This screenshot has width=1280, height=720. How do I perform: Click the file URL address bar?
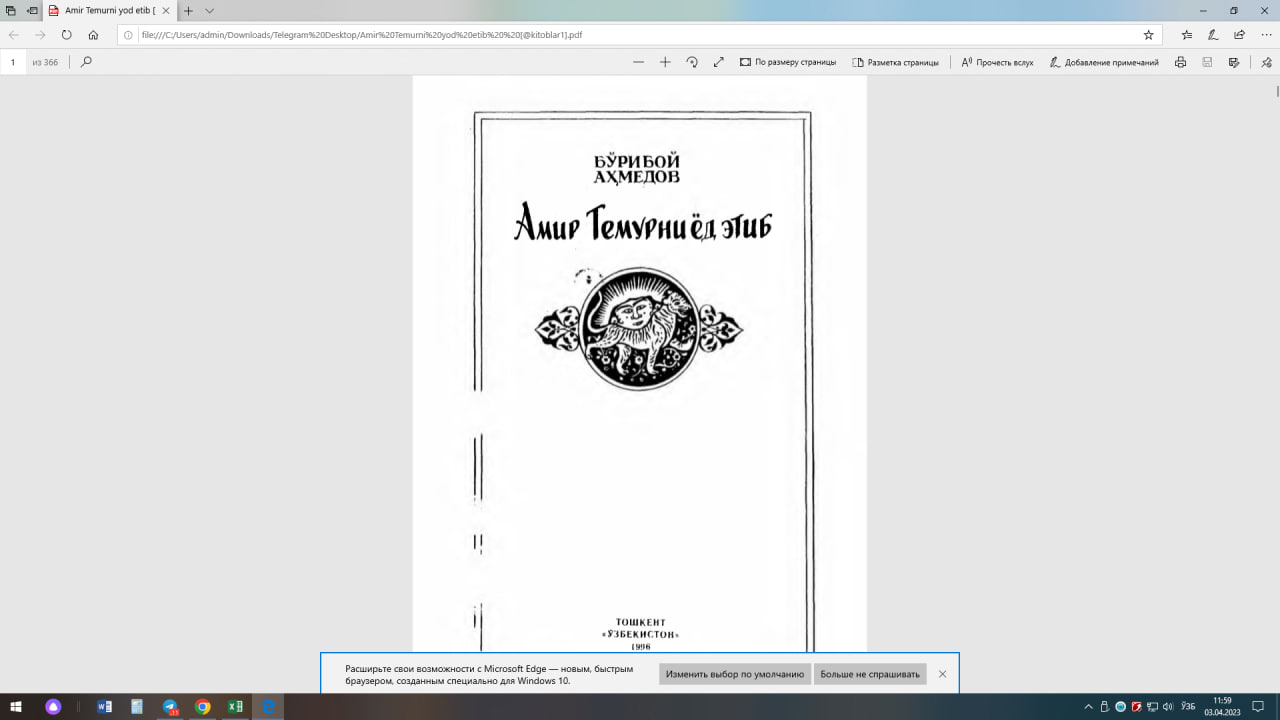(640, 34)
